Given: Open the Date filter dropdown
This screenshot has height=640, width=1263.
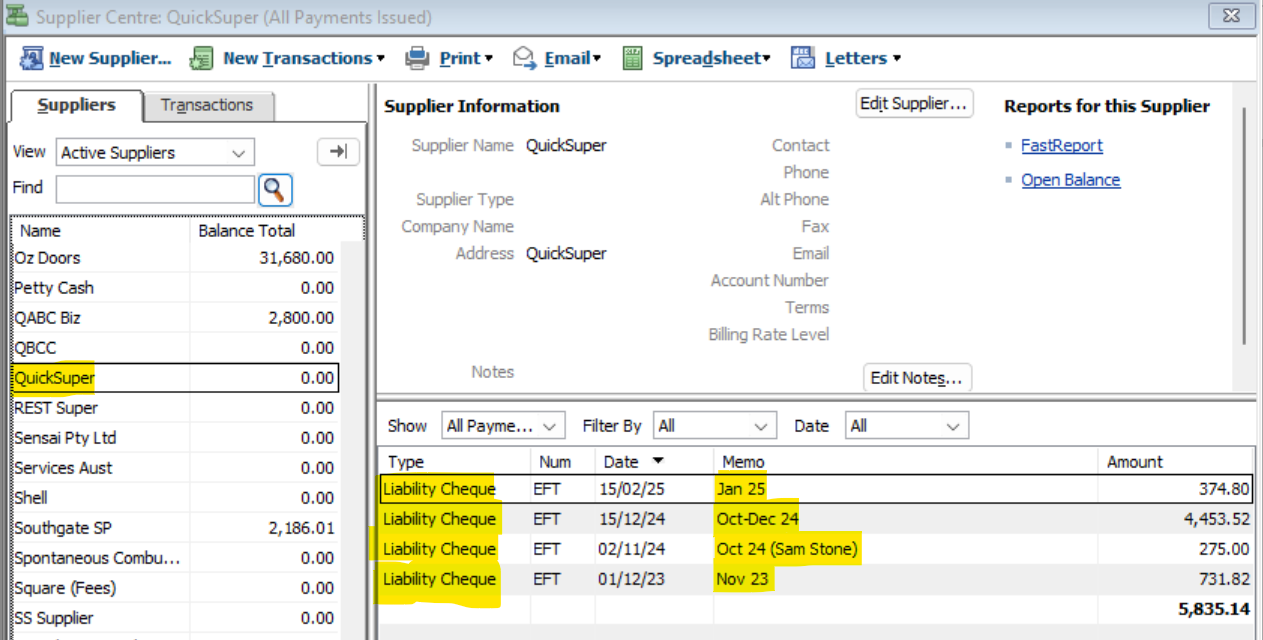Looking at the screenshot, I should (x=907, y=426).
